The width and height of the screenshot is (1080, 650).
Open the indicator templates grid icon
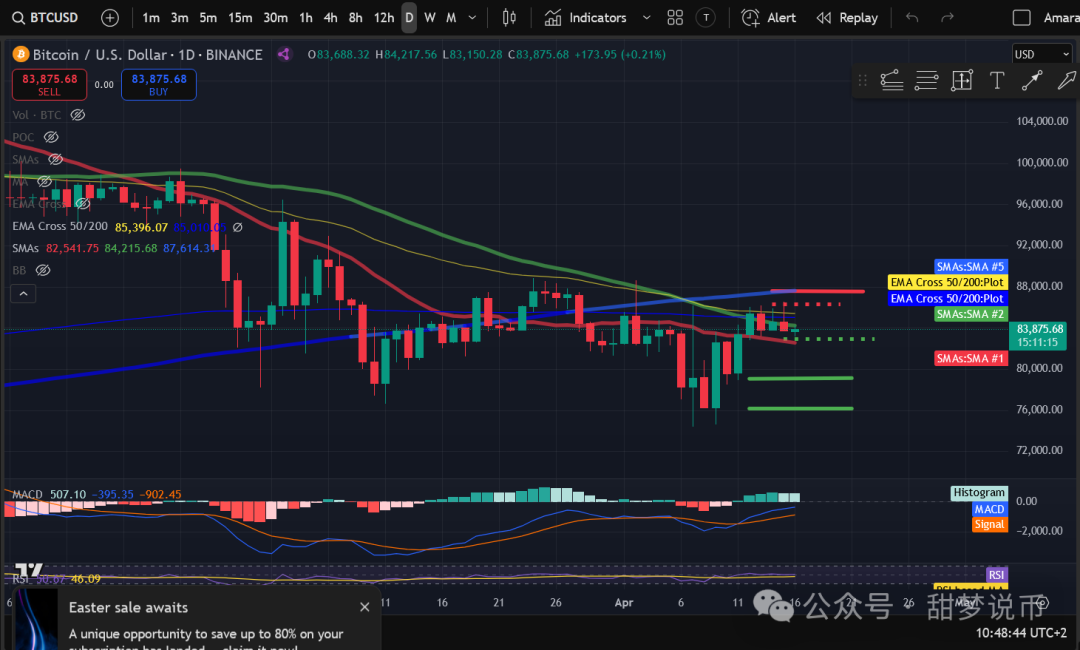675,18
